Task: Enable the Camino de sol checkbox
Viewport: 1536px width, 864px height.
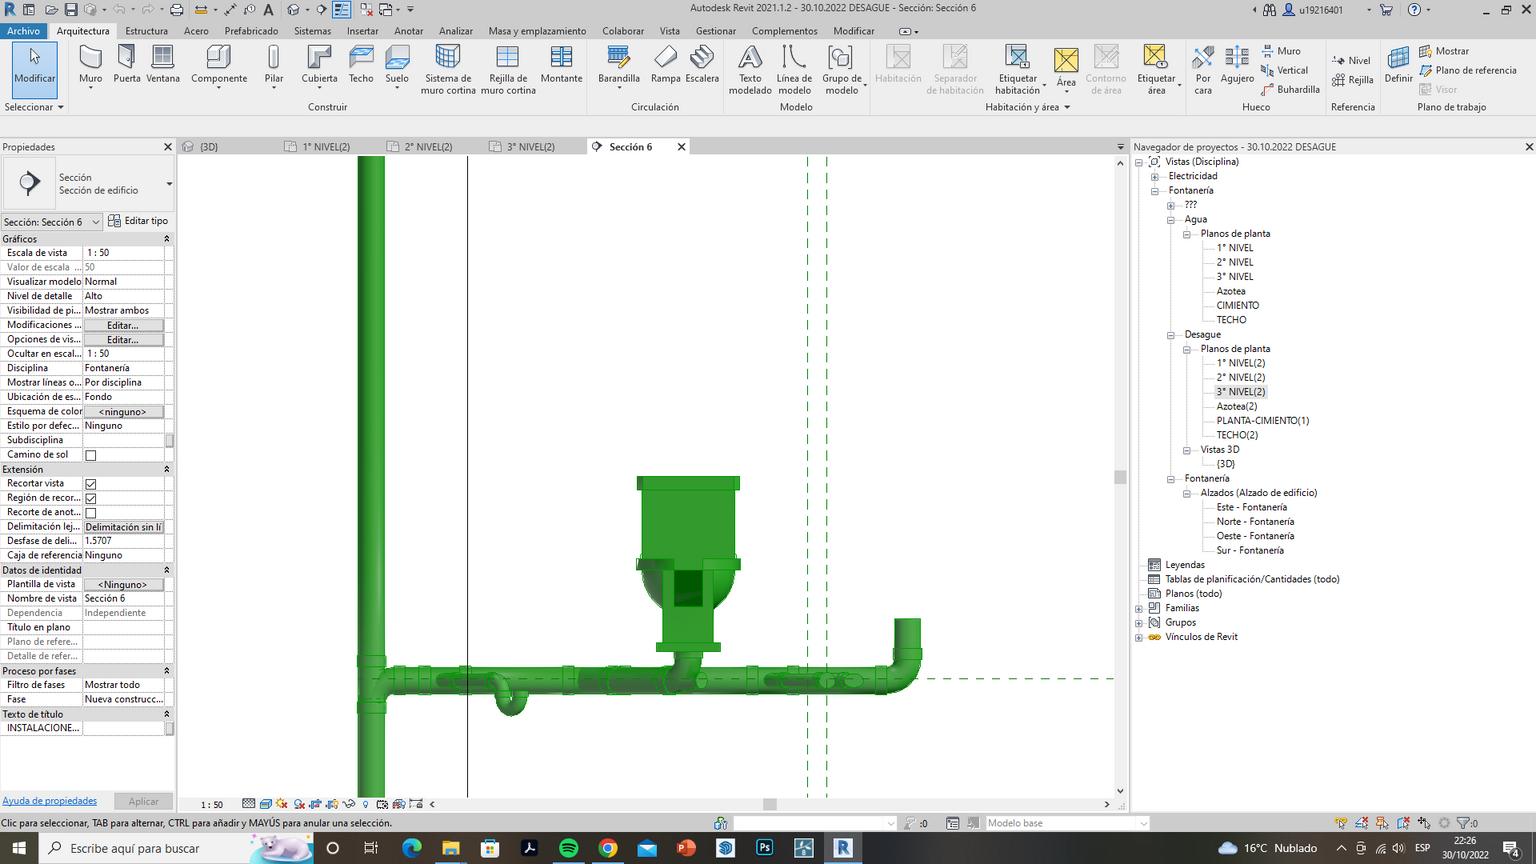Action: click(x=91, y=455)
